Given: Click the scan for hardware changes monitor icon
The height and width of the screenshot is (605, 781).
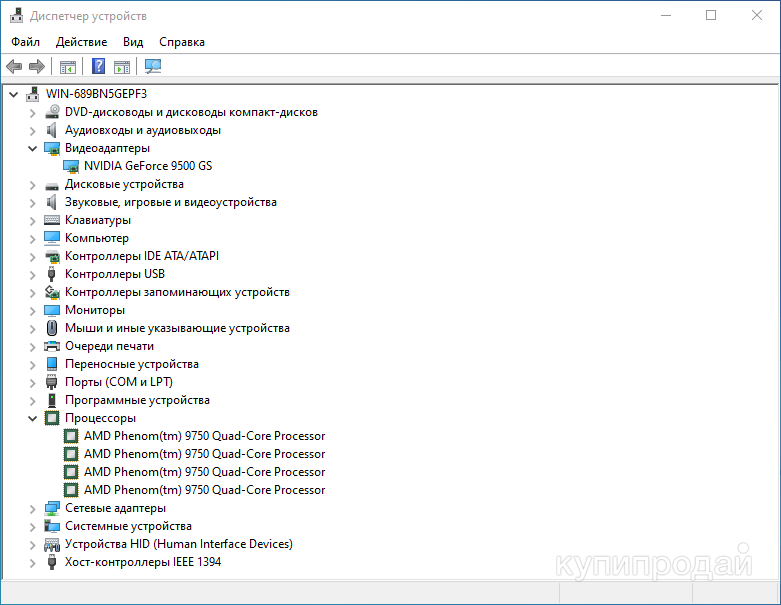Looking at the screenshot, I should pos(153,67).
